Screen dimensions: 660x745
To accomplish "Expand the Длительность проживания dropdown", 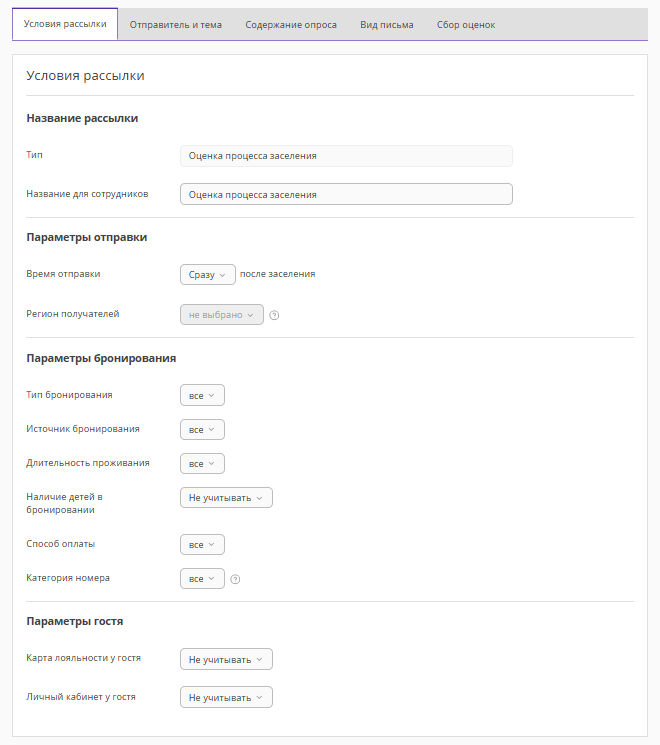I will pos(202,464).
